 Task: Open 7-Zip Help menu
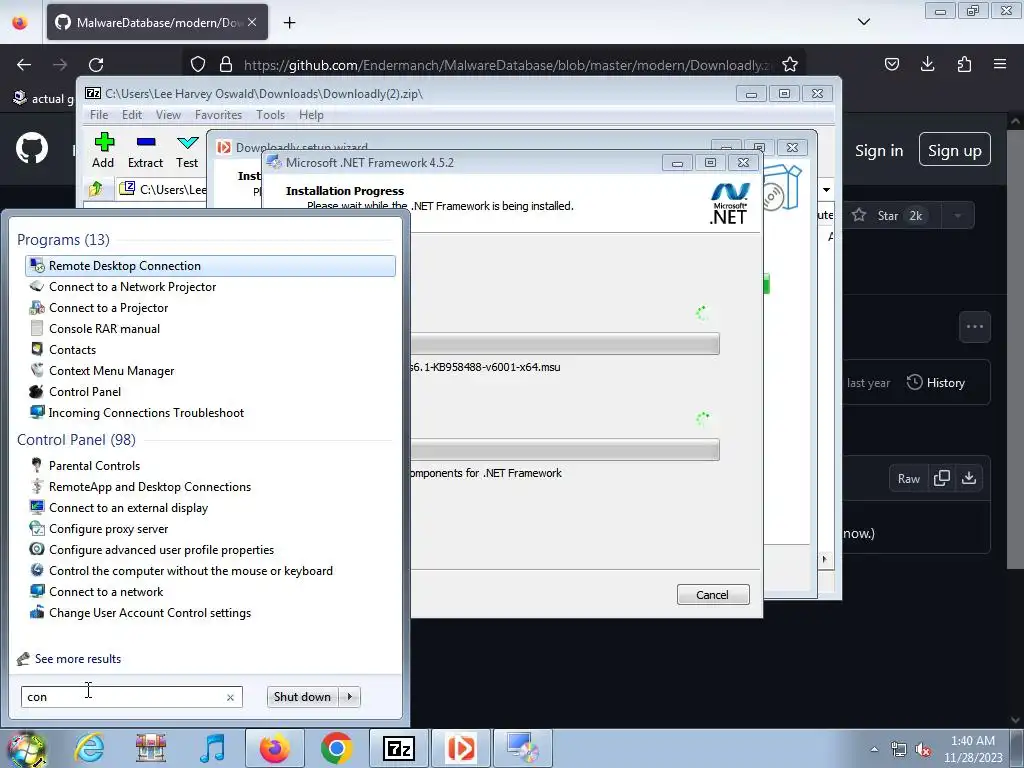click(x=311, y=115)
